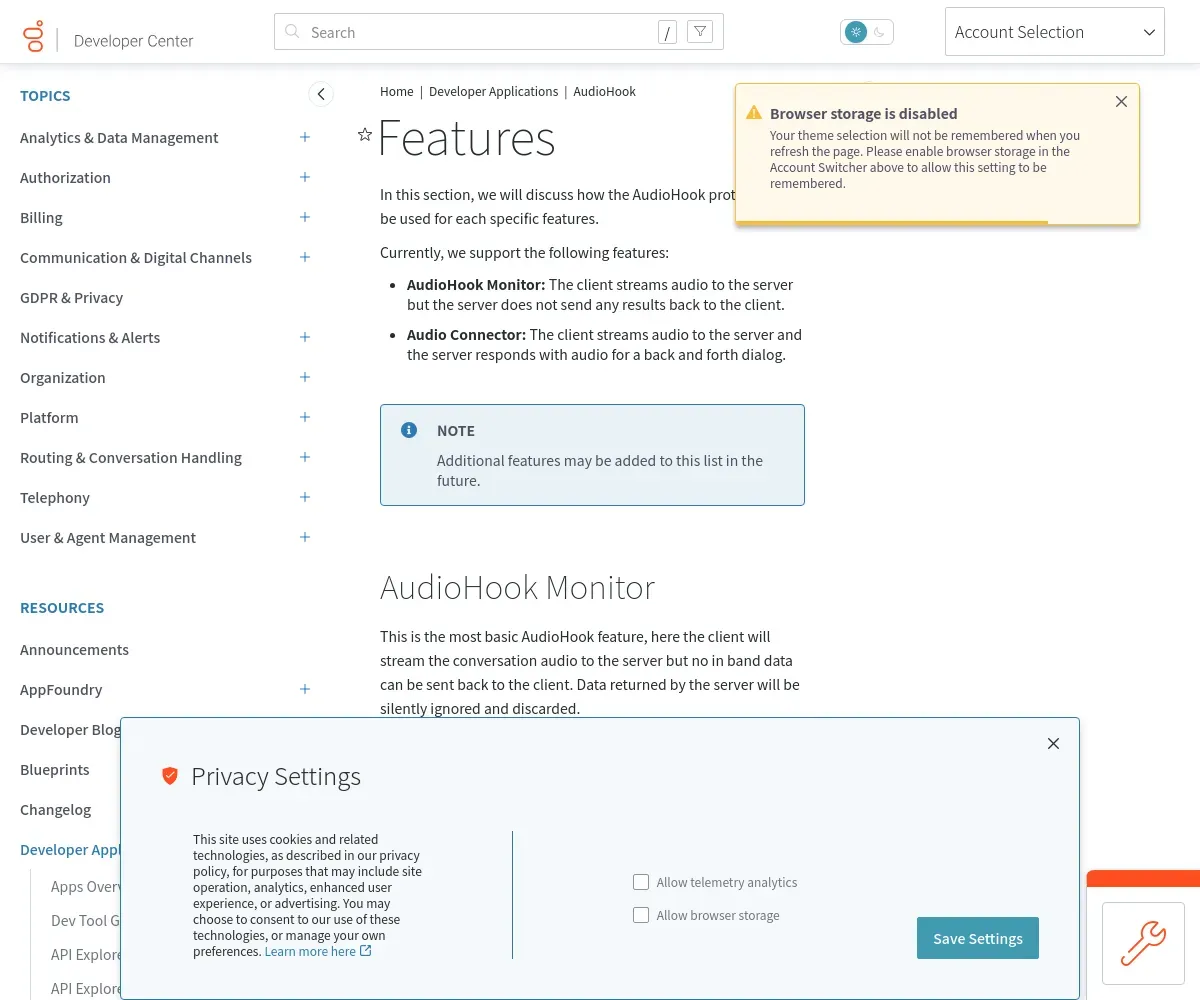This screenshot has width=1200, height=1000.
Task: Click the Developer Center title link
Action: pyautogui.click(x=133, y=41)
